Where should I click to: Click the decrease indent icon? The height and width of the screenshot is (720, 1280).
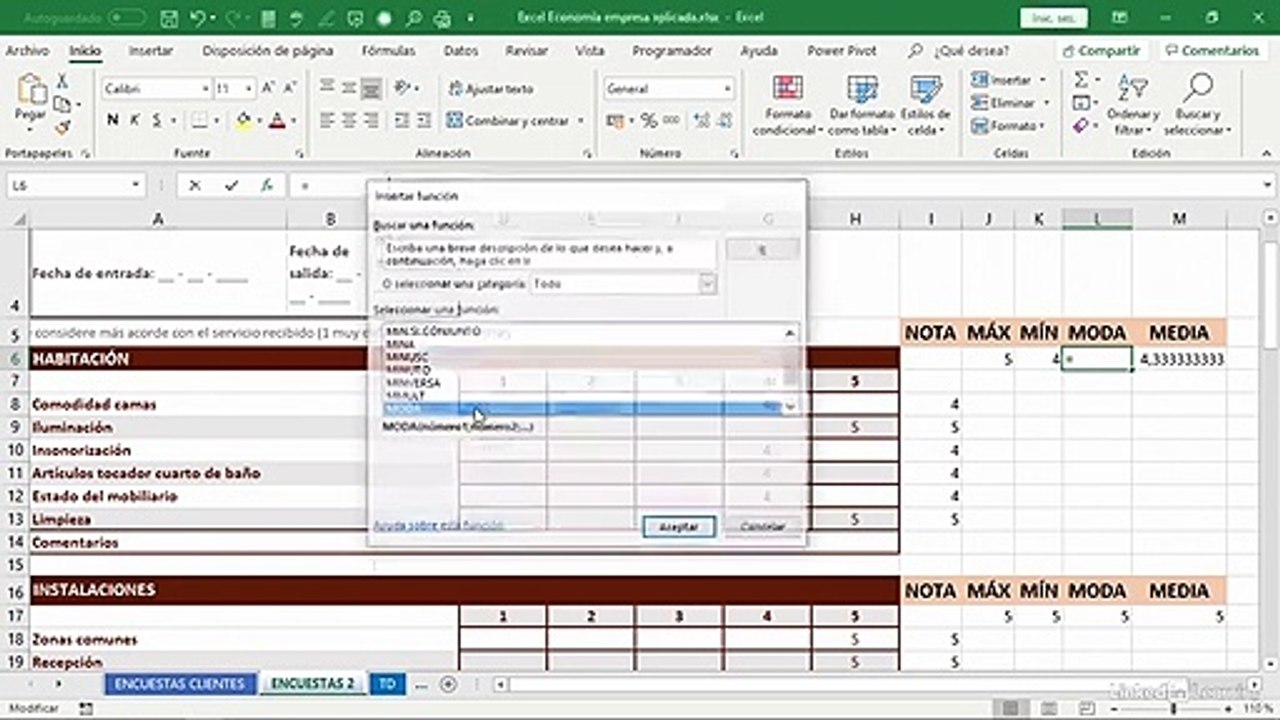[x=401, y=120]
